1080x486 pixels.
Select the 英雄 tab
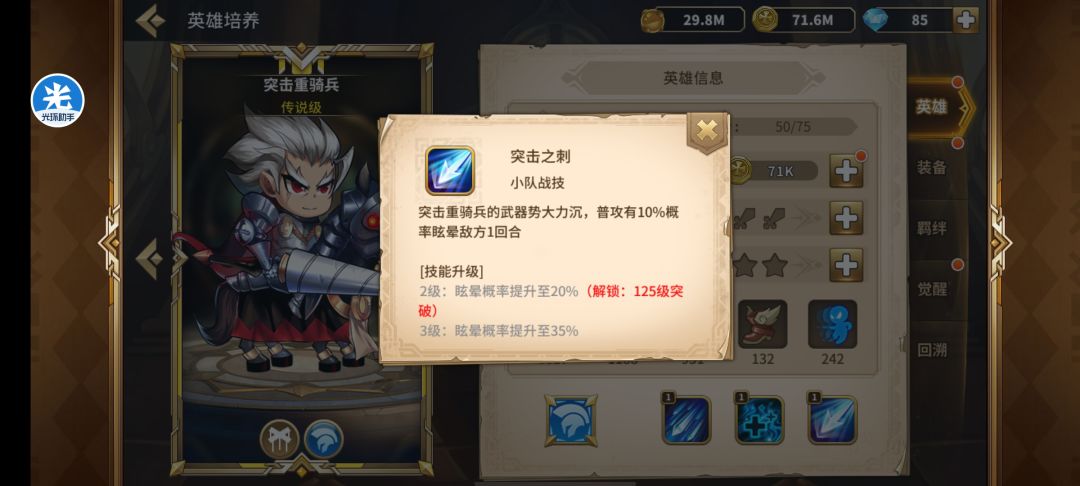click(x=932, y=107)
